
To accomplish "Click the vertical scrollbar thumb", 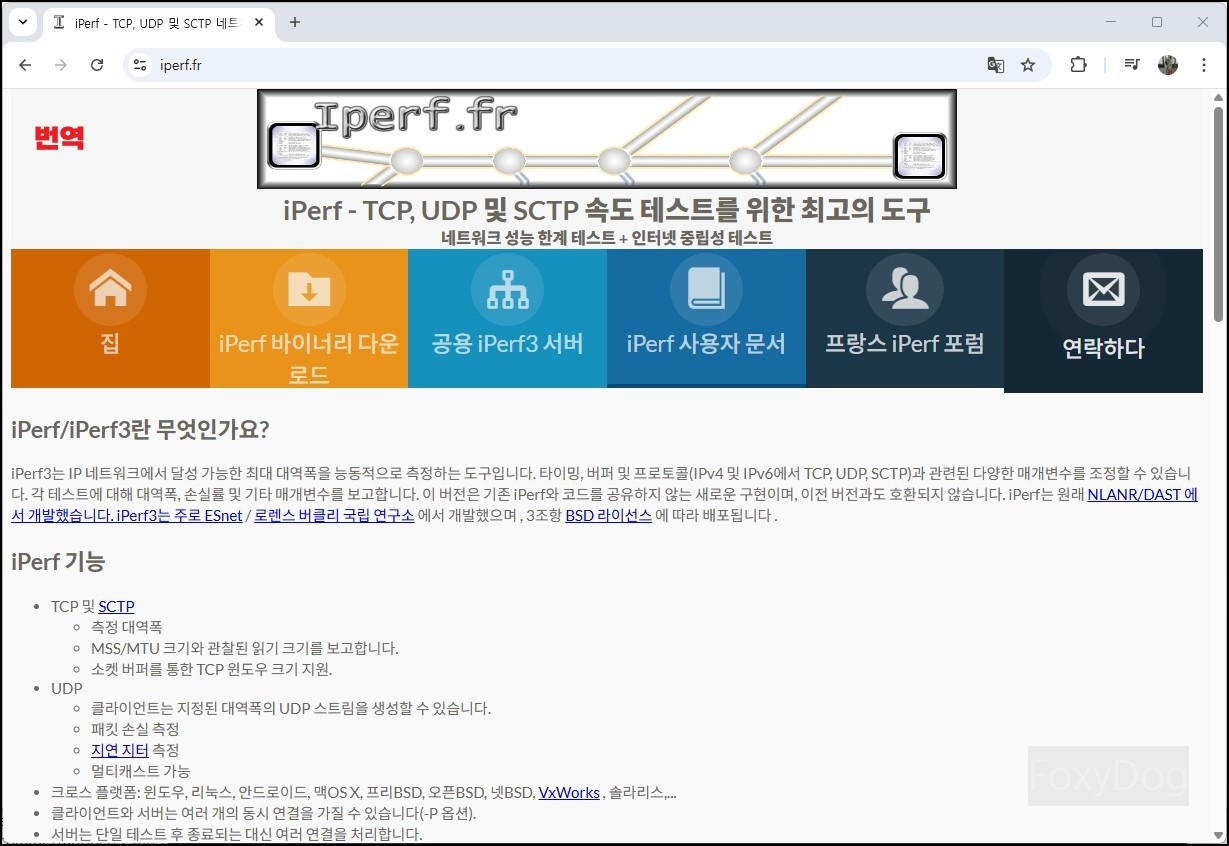I will tap(1218, 213).
